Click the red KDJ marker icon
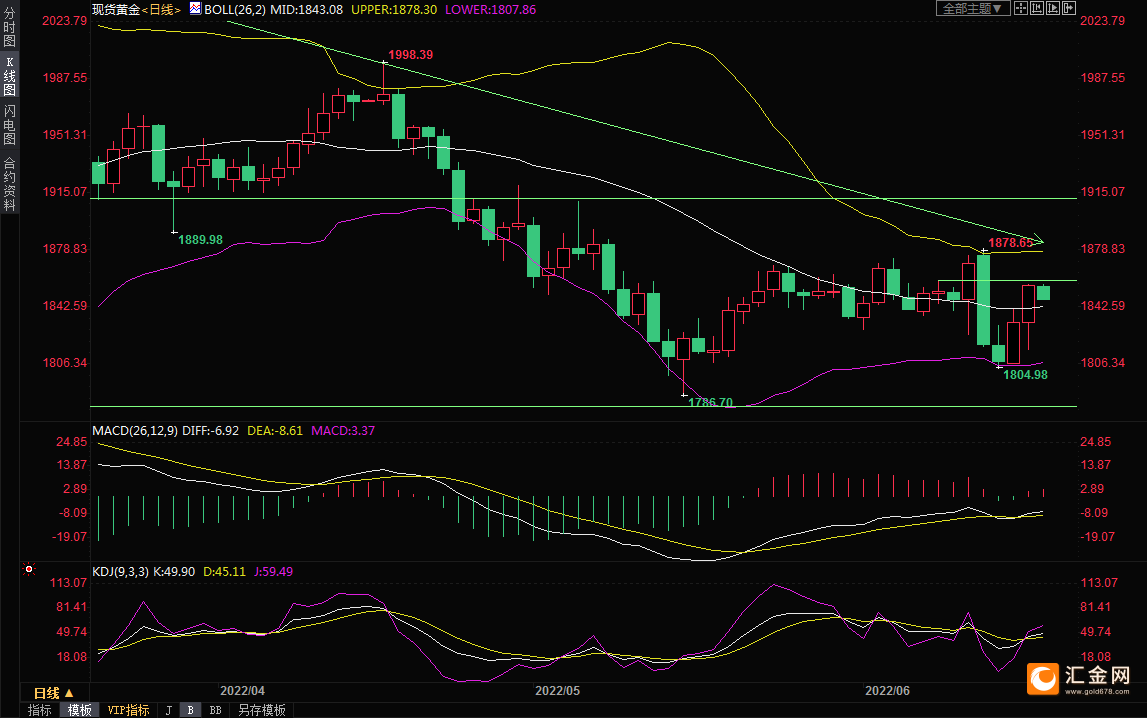The height and width of the screenshot is (718, 1147). (x=28, y=571)
